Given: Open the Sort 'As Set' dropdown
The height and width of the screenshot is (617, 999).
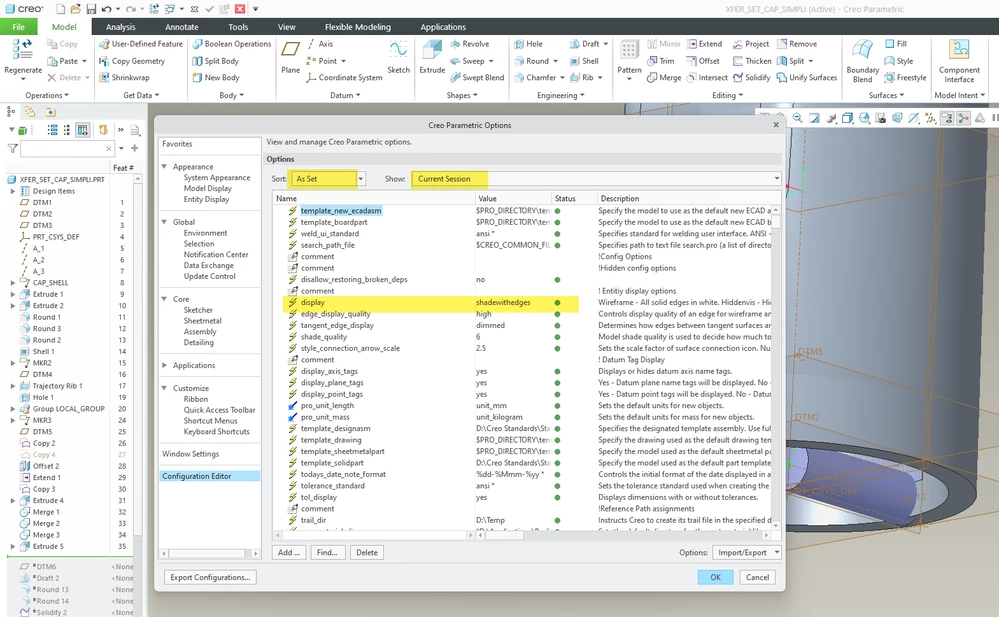Looking at the screenshot, I should point(327,178).
